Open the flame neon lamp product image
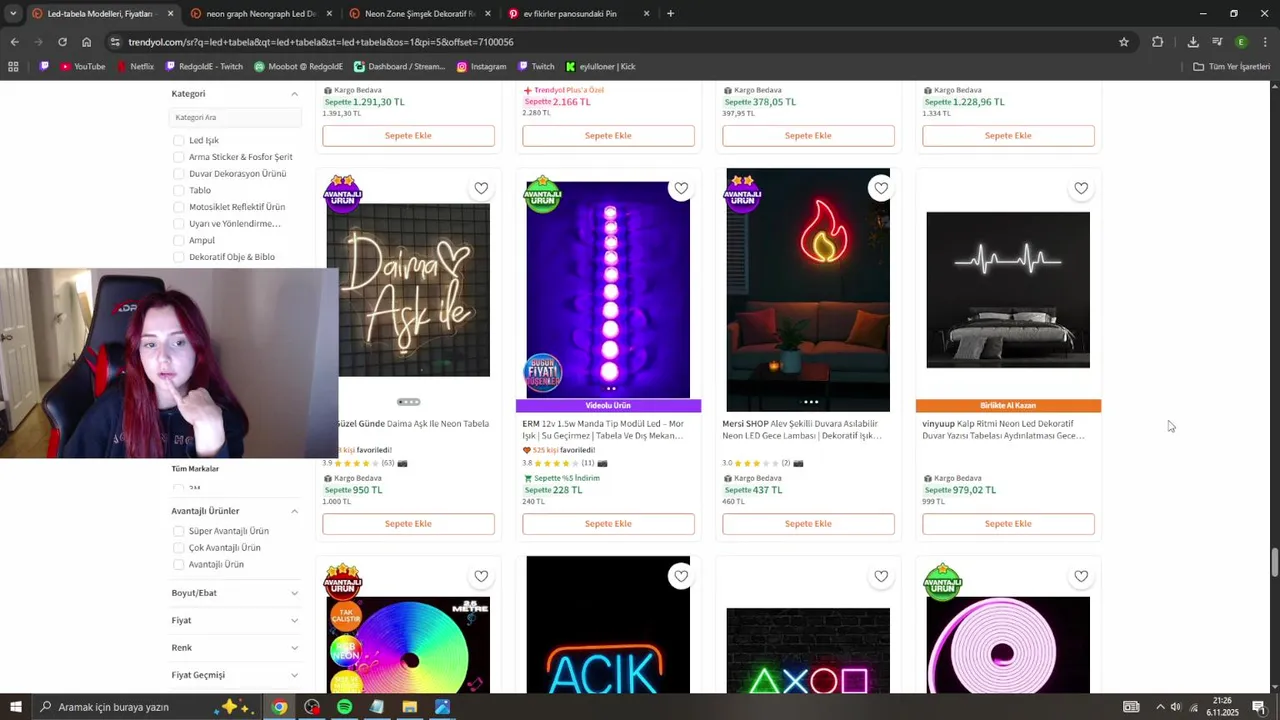The height and width of the screenshot is (720, 1280). [808, 290]
